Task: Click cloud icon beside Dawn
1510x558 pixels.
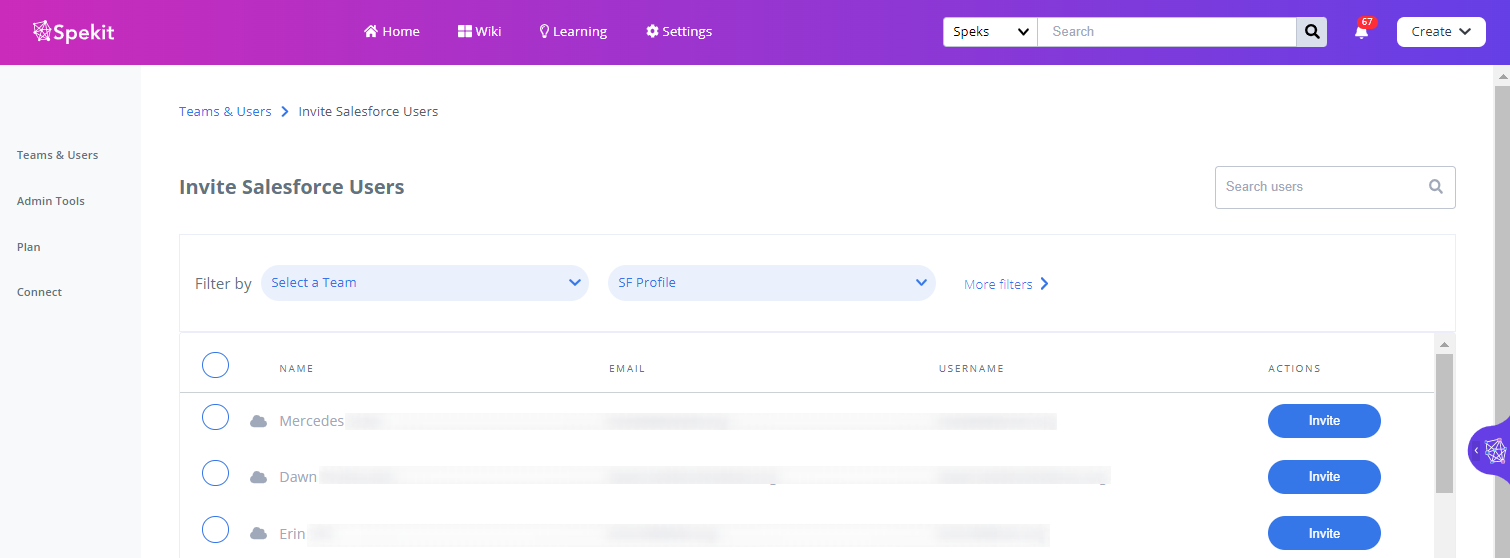Action: coord(258,477)
